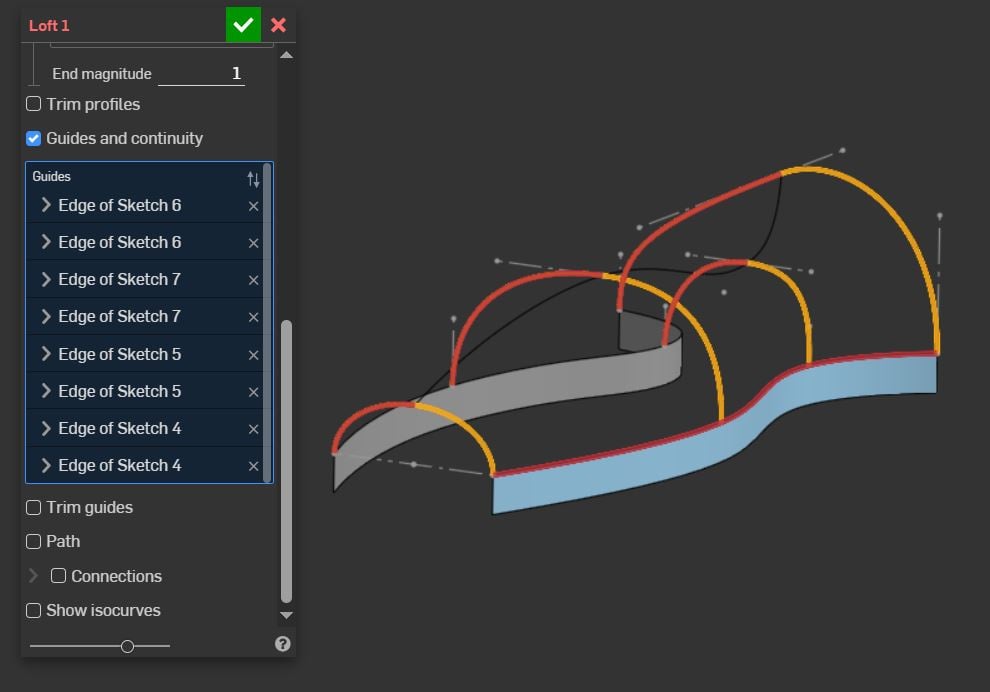The width and height of the screenshot is (990, 692).
Task: Expand the last Edge of Sketch 4 row
Action: [x=45, y=465]
